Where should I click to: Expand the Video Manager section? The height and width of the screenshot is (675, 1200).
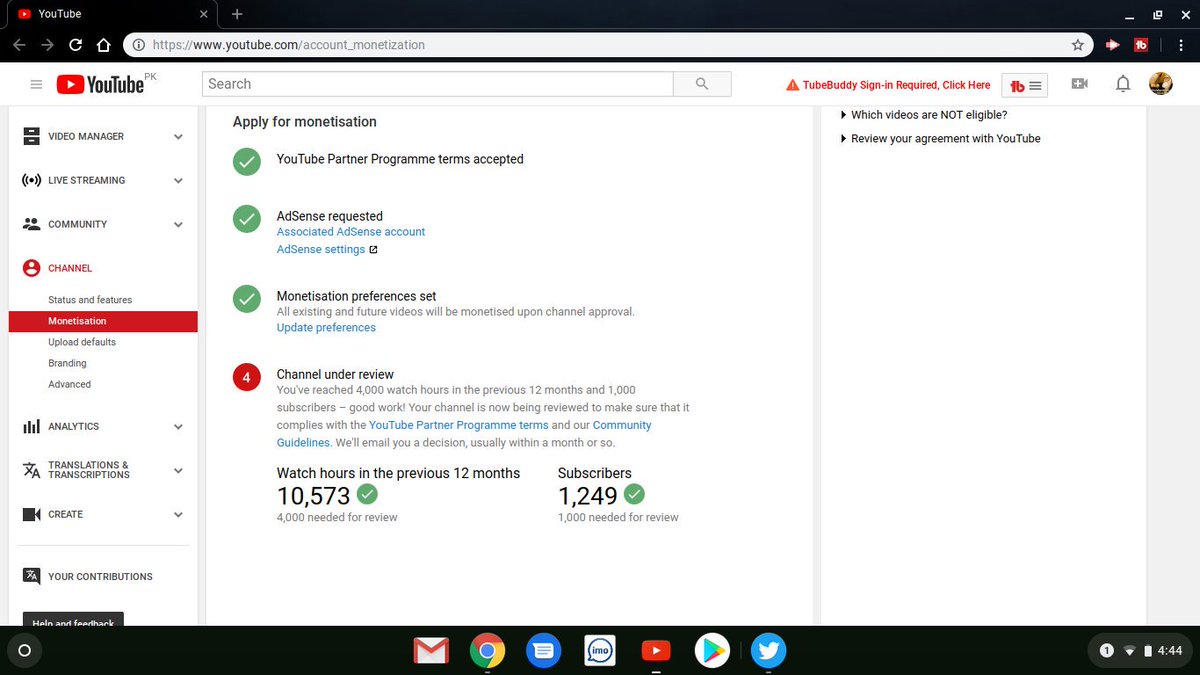tap(178, 137)
